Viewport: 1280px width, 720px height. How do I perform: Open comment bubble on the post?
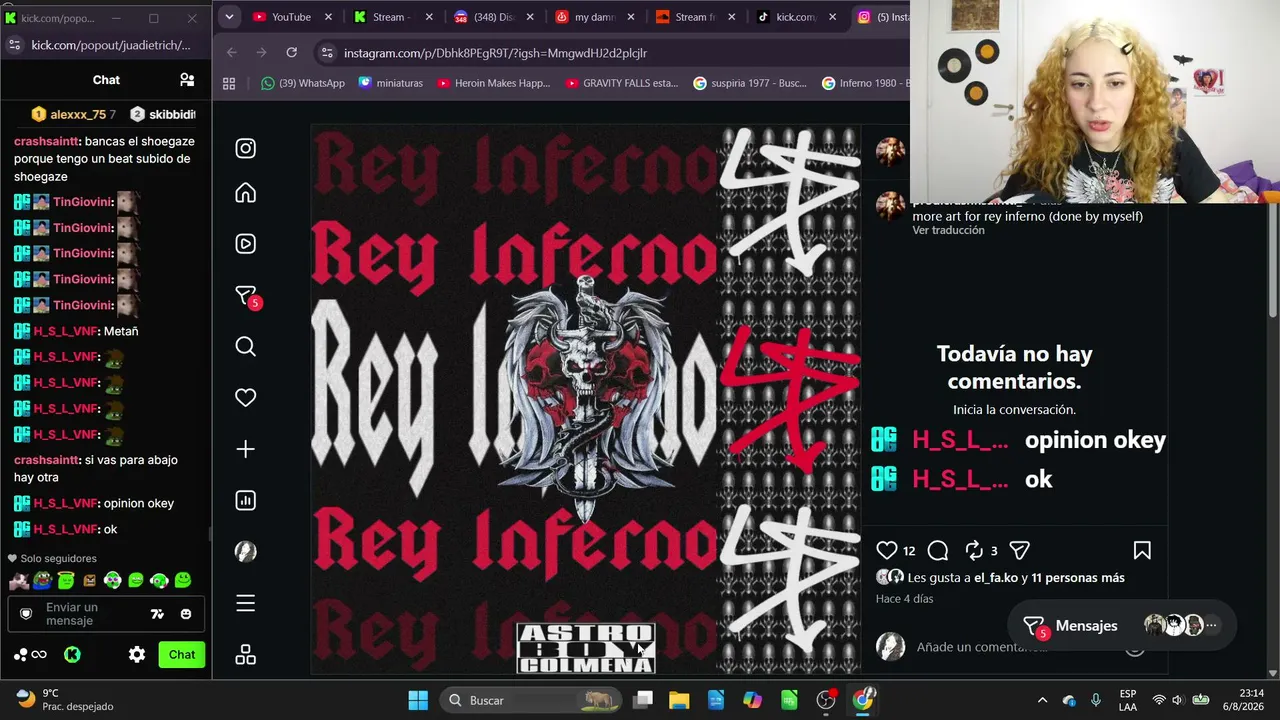point(938,550)
